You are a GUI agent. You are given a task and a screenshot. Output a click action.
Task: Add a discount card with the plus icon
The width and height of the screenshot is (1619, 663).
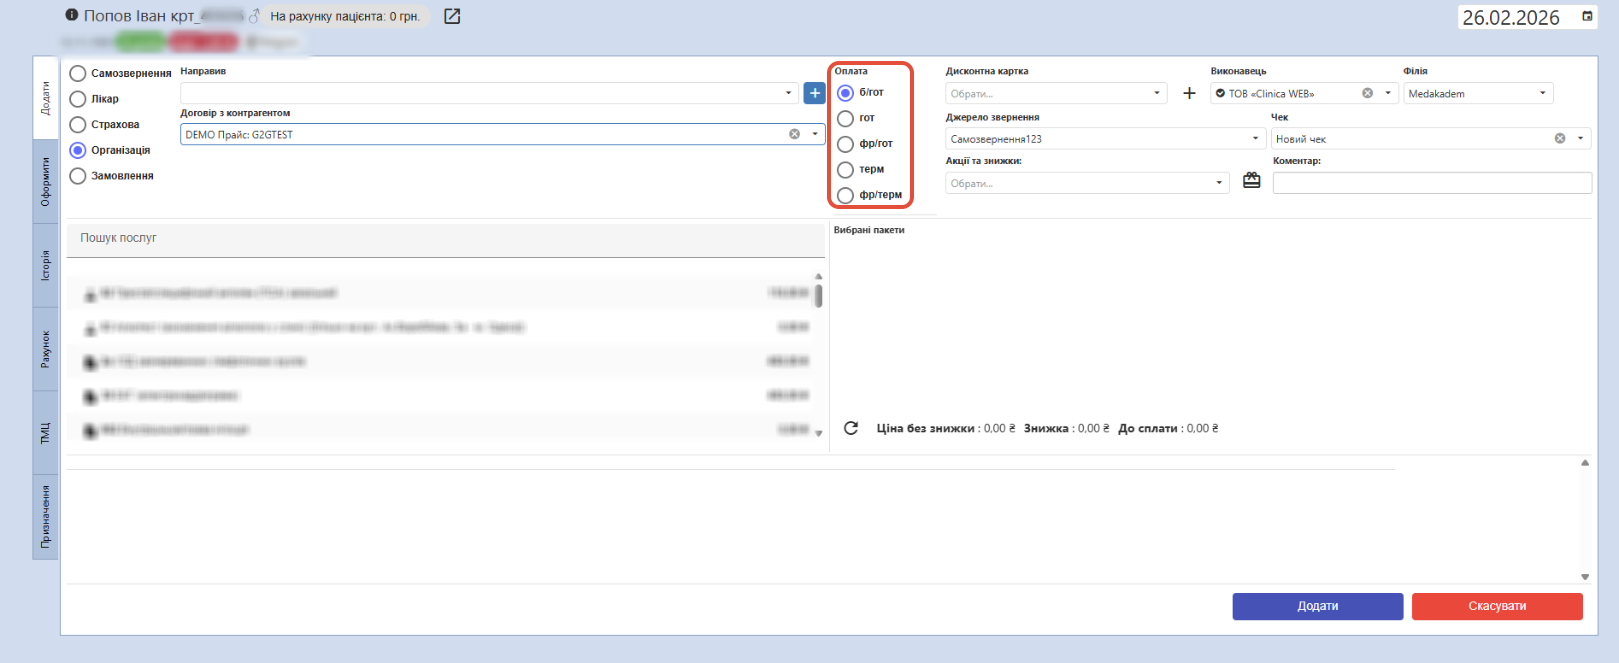(1189, 93)
